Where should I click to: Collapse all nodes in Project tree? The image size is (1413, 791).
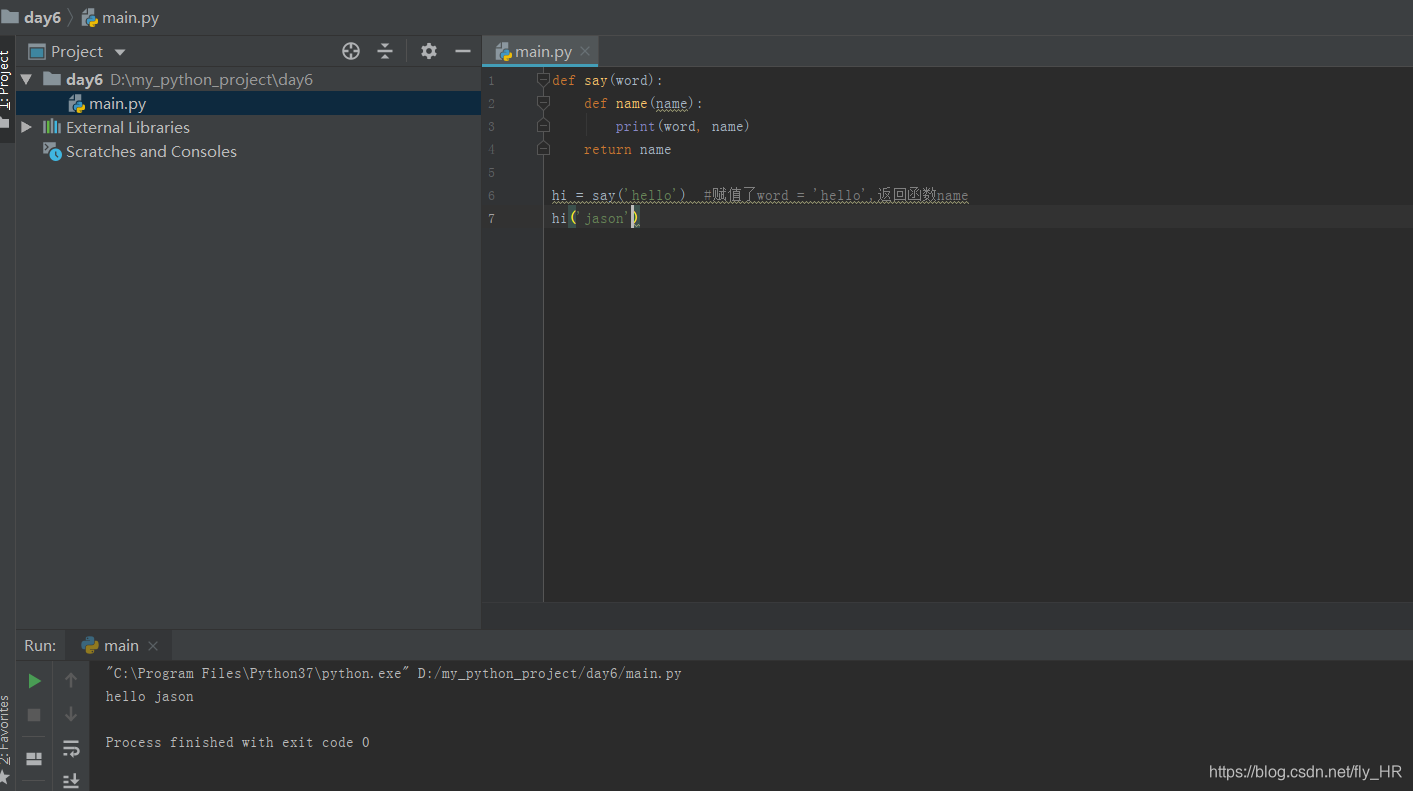tap(385, 50)
